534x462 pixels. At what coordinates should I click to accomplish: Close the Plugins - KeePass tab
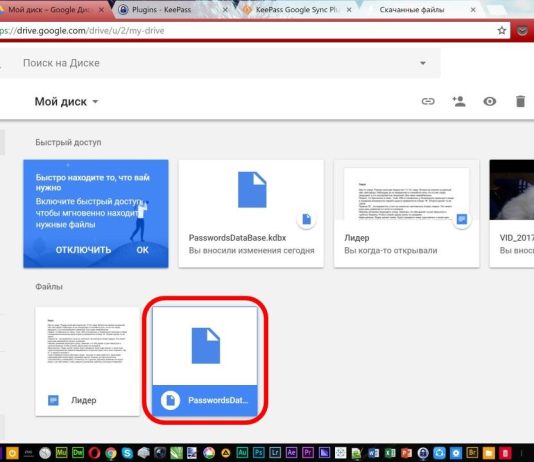click(x=225, y=10)
